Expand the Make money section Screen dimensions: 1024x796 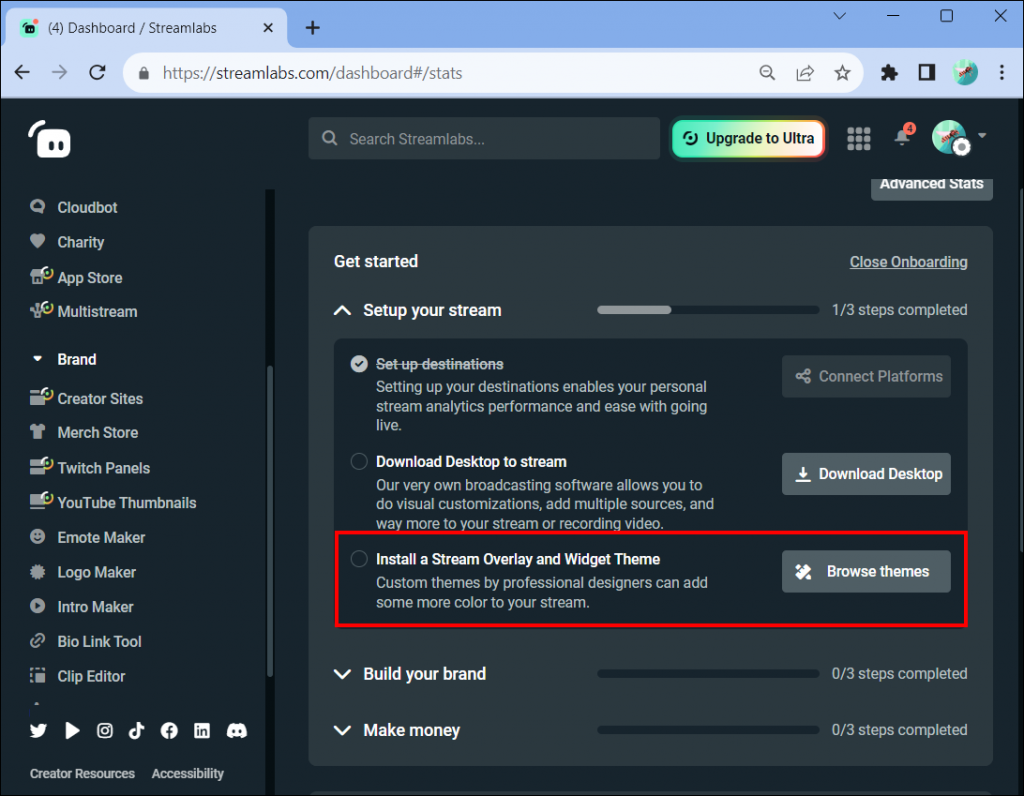tap(342, 730)
